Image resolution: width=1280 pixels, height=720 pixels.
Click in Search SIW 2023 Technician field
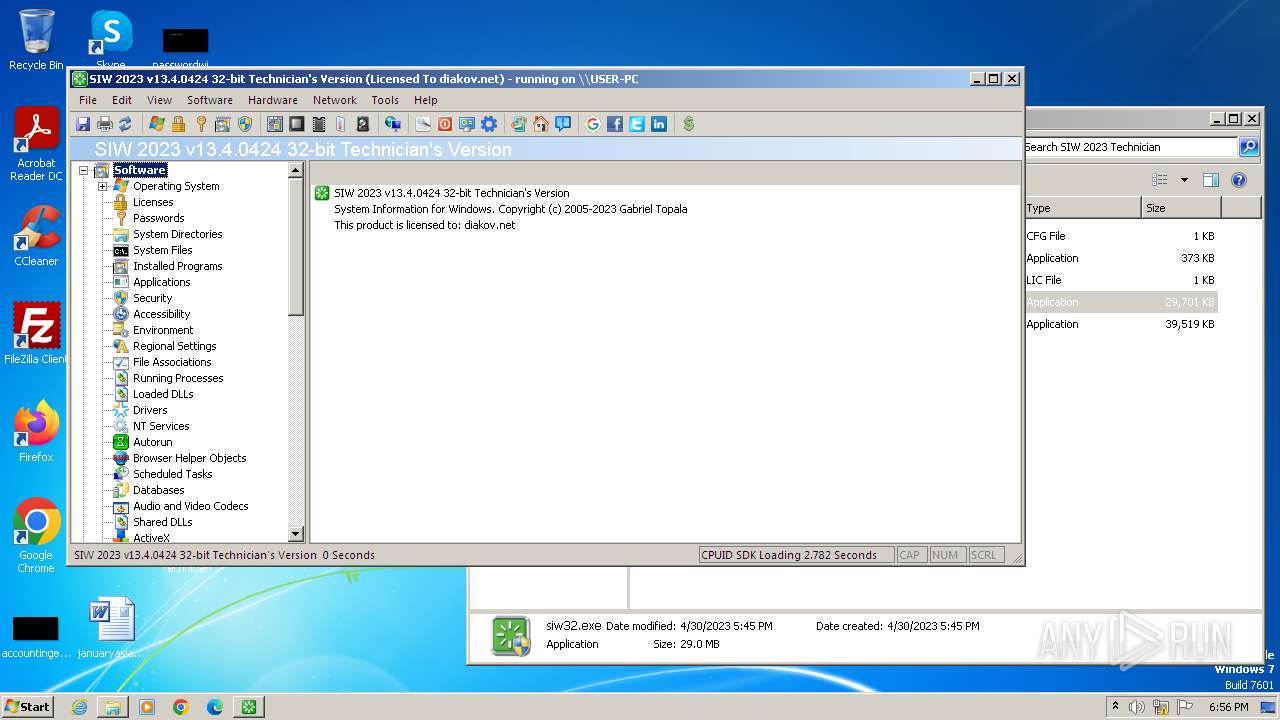click(x=1130, y=147)
